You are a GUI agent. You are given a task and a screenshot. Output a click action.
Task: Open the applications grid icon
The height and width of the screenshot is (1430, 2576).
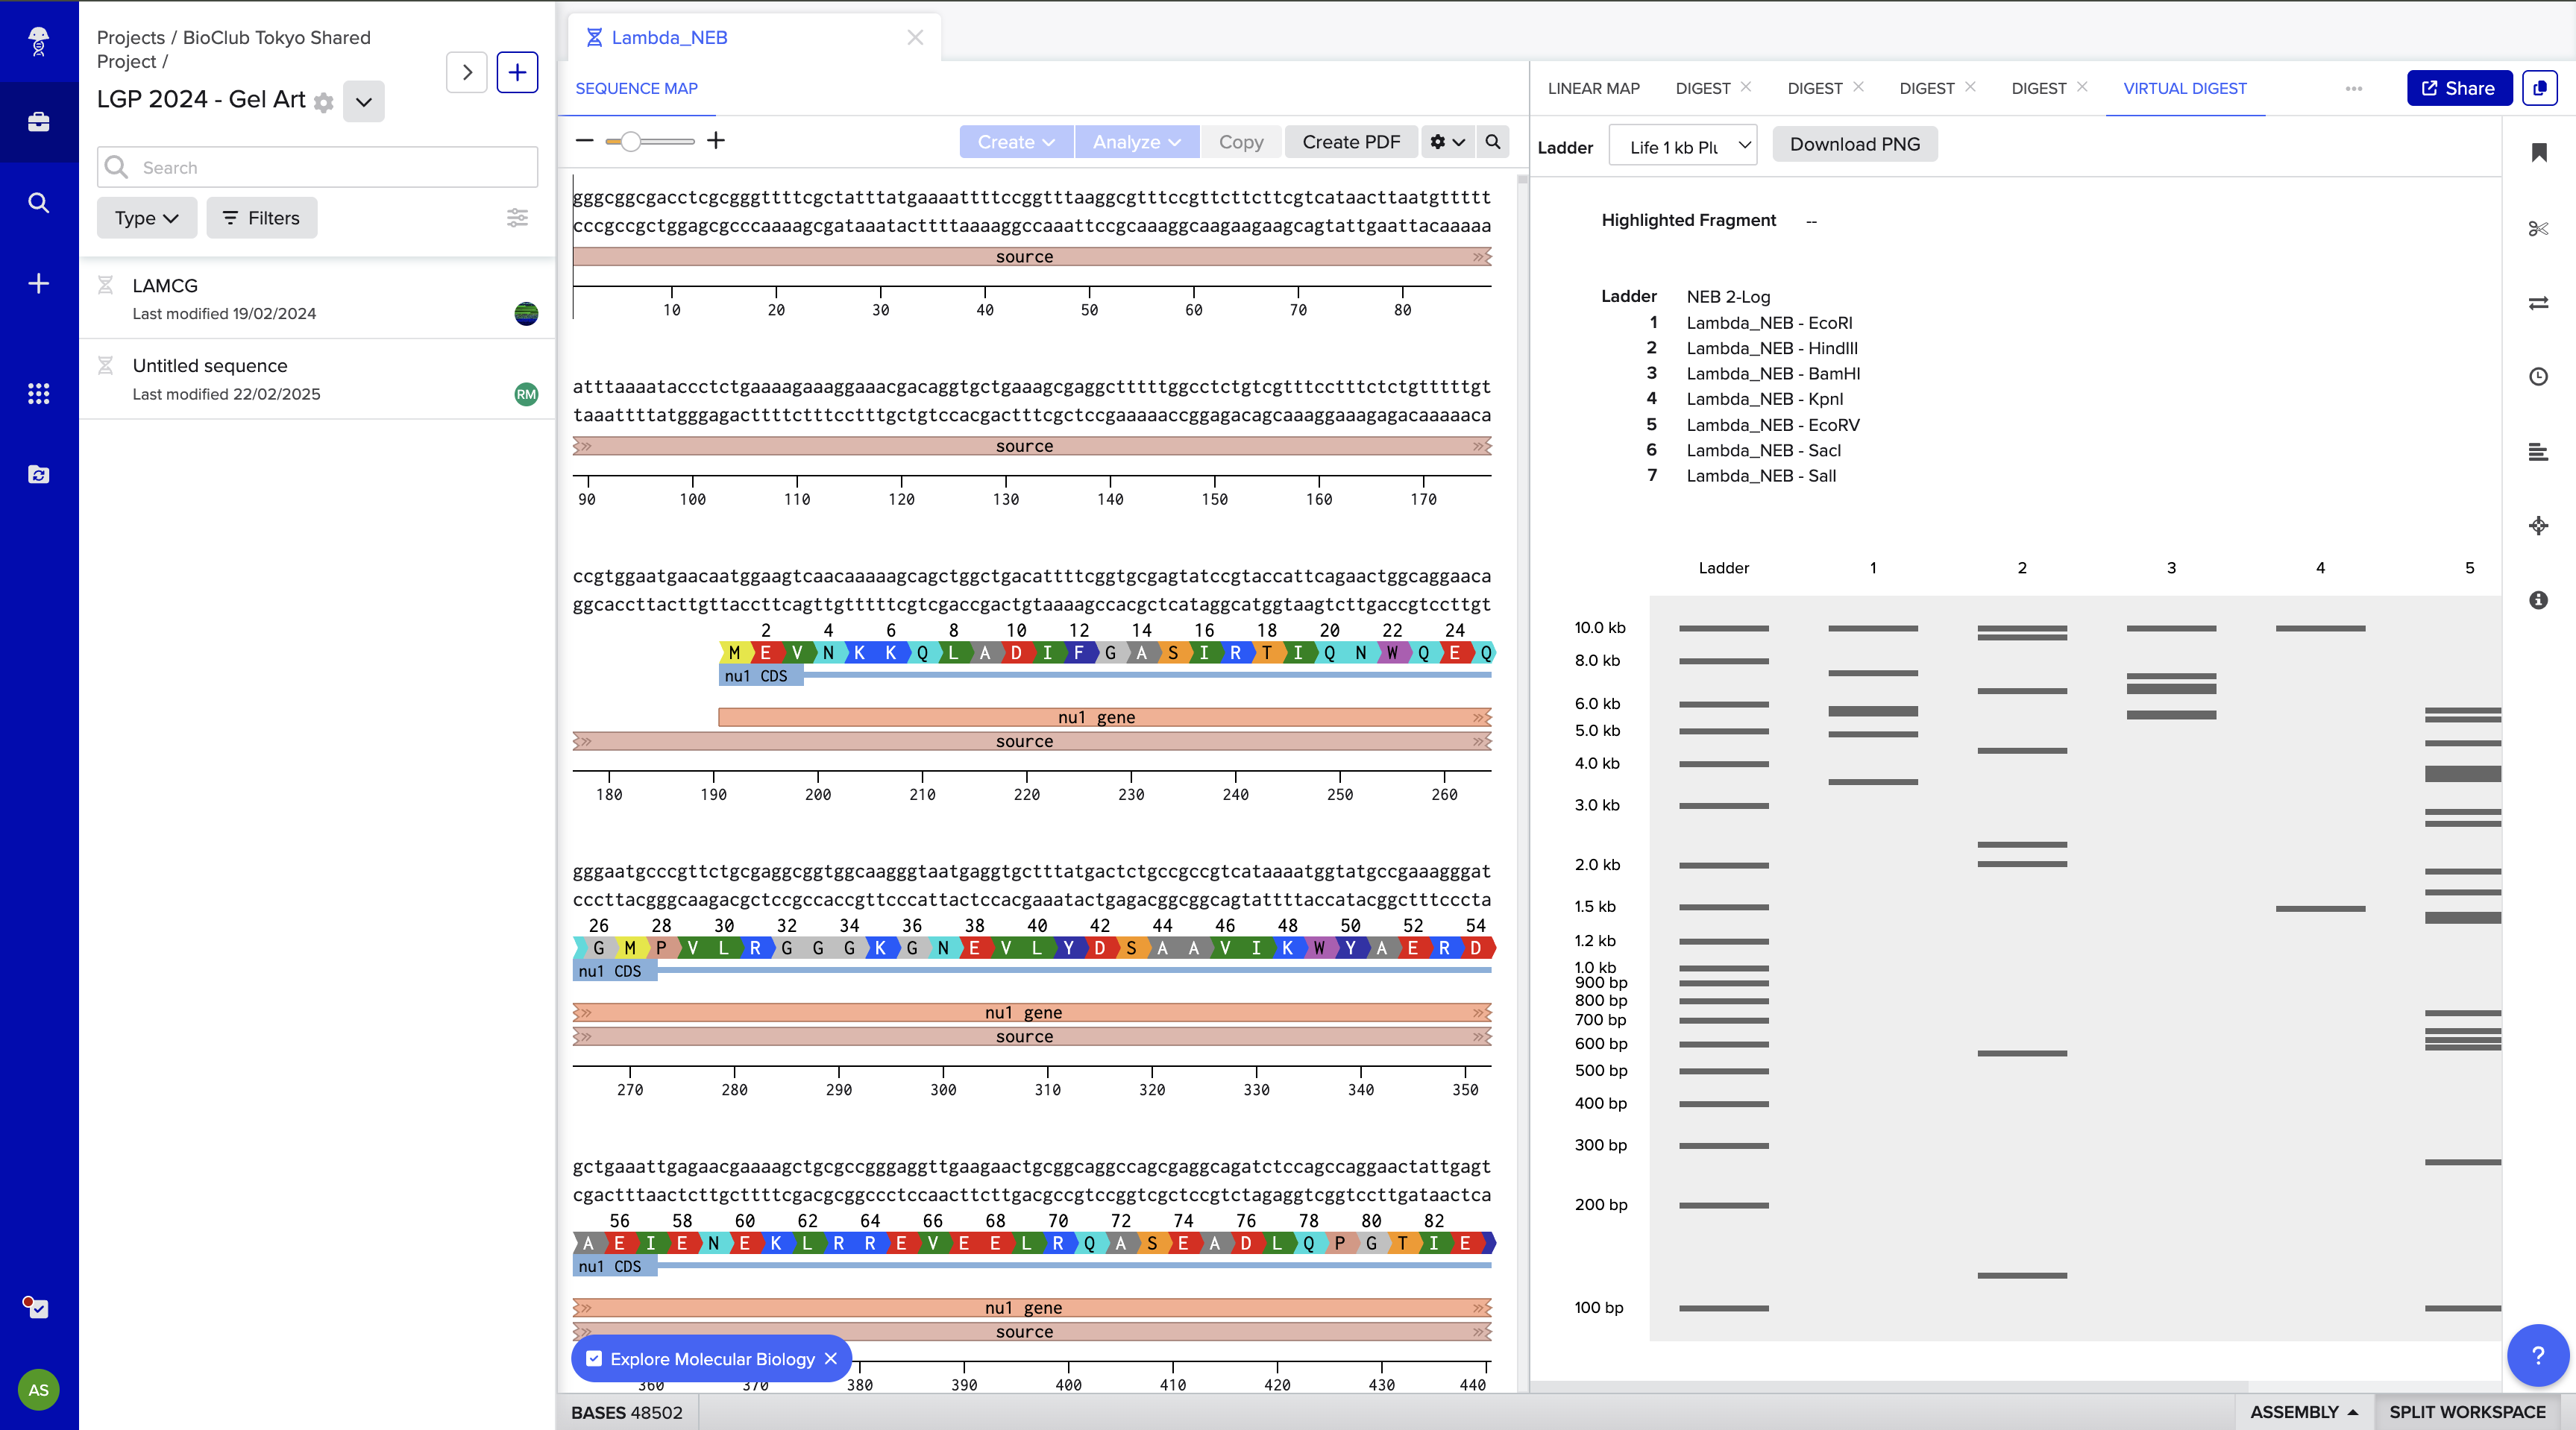point(38,393)
